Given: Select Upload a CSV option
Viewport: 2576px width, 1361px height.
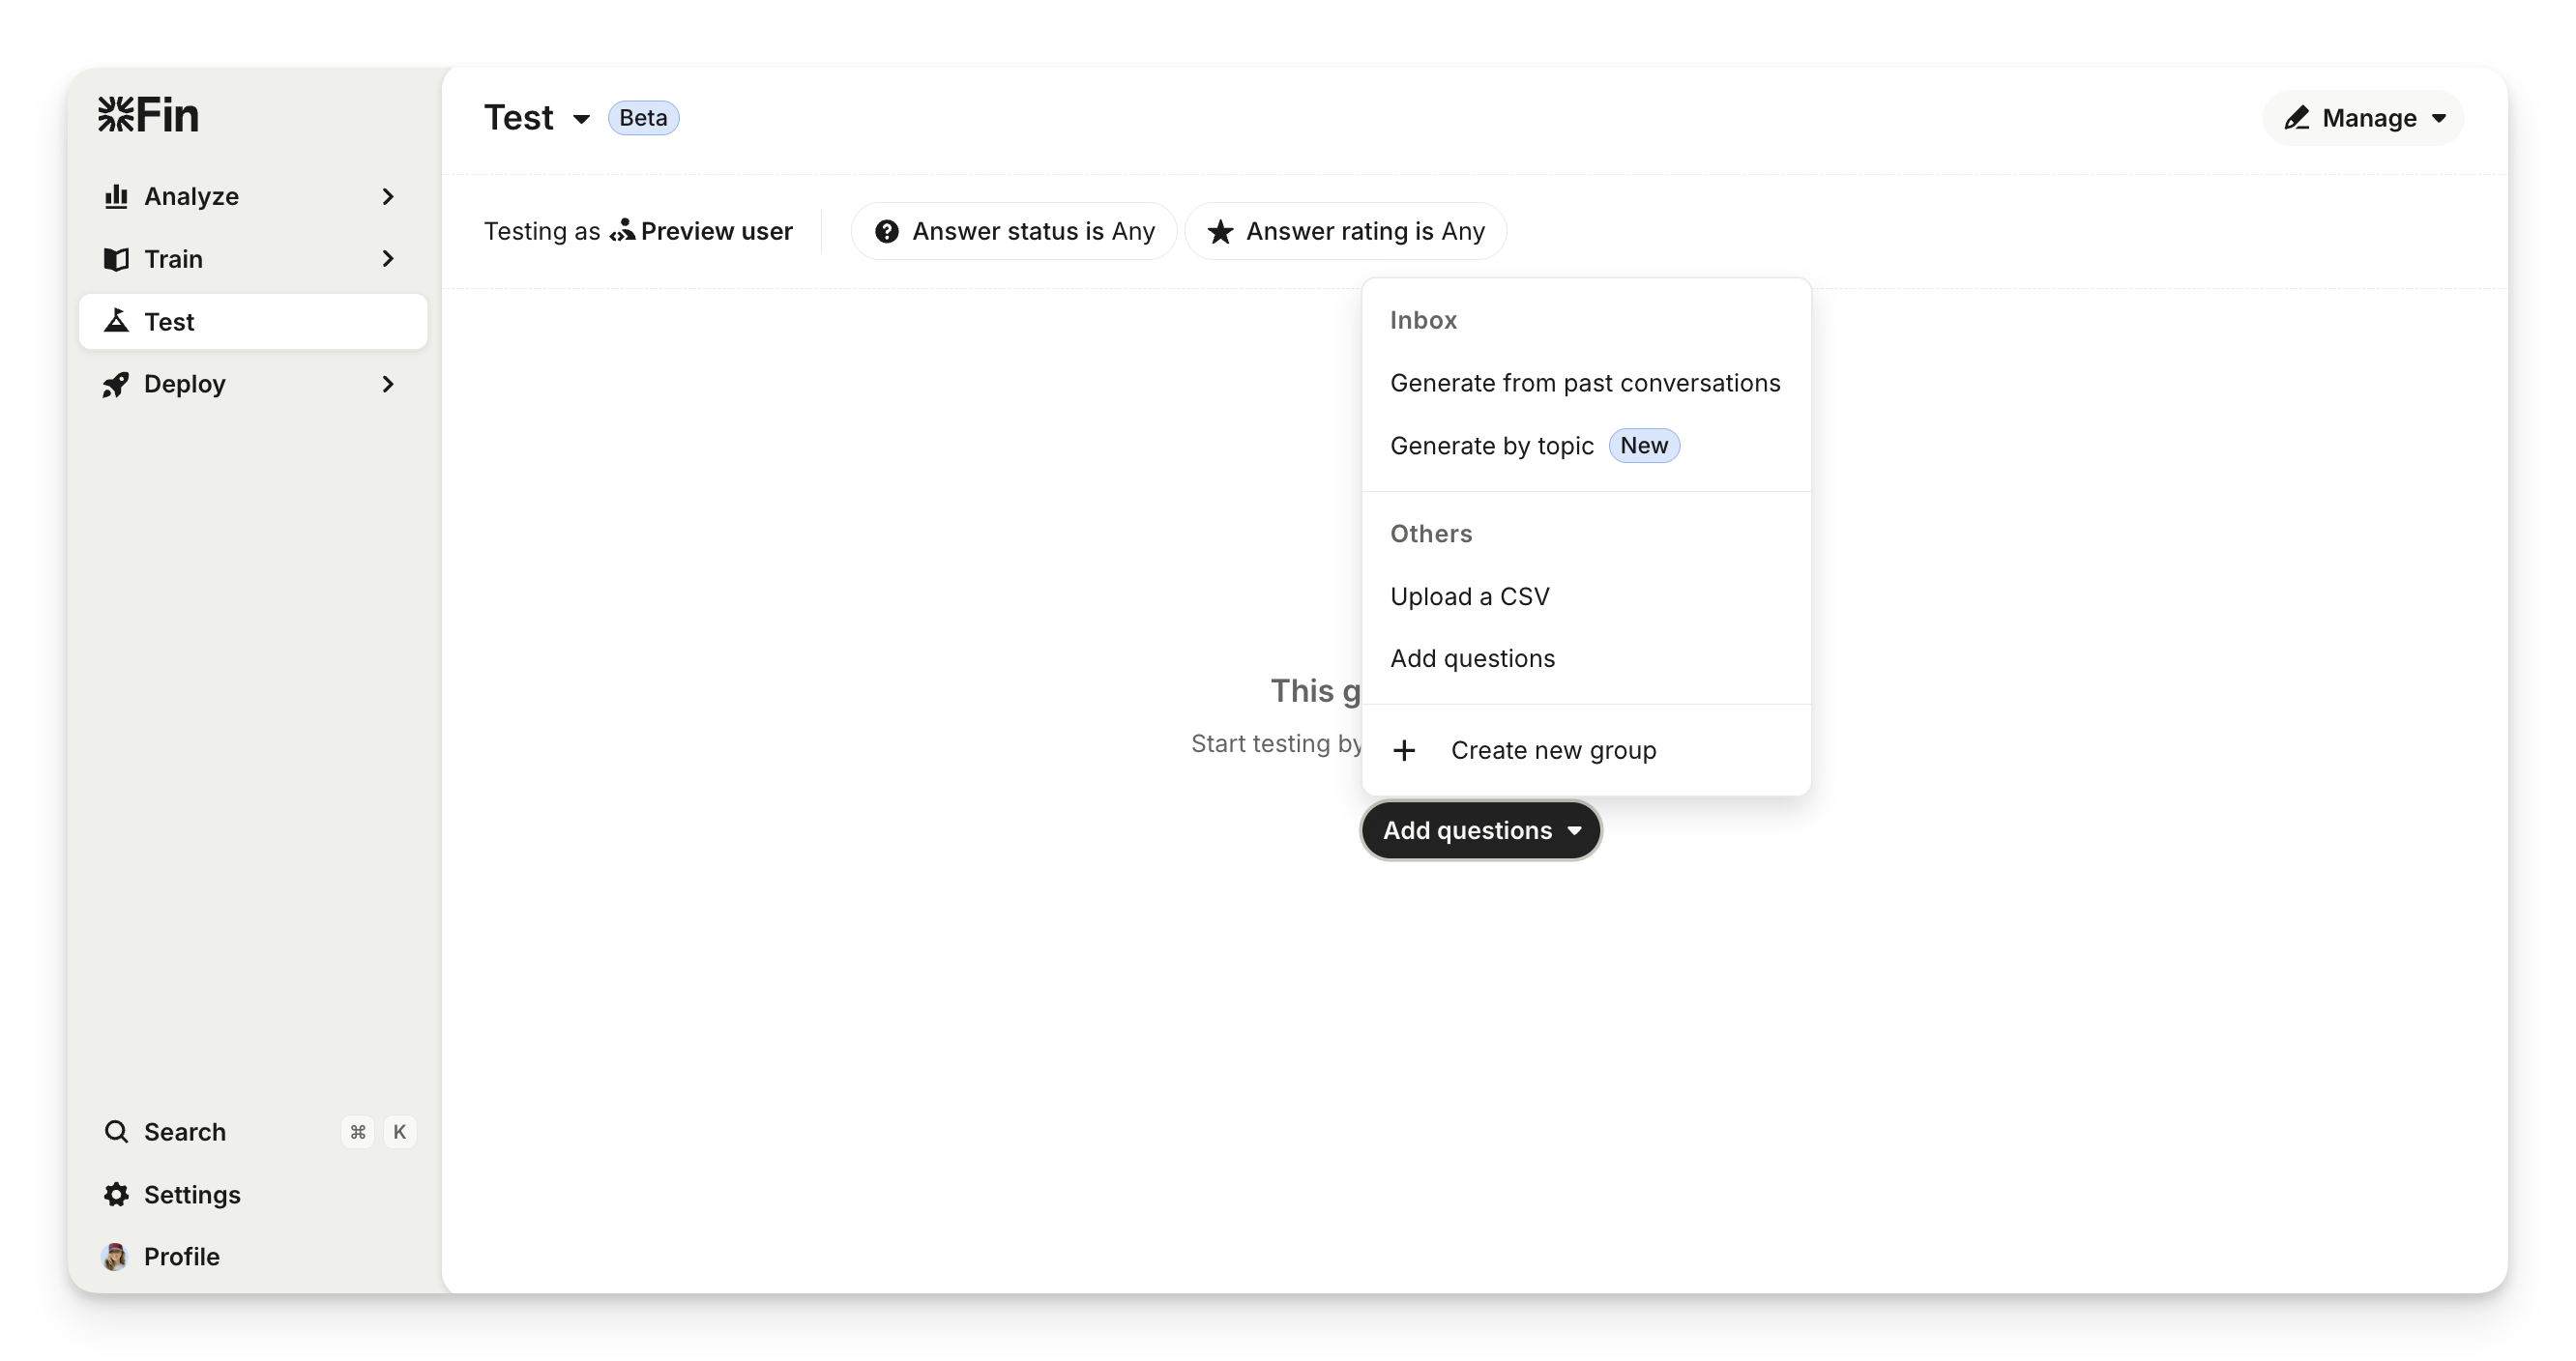Looking at the screenshot, I should tap(1469, 596).
